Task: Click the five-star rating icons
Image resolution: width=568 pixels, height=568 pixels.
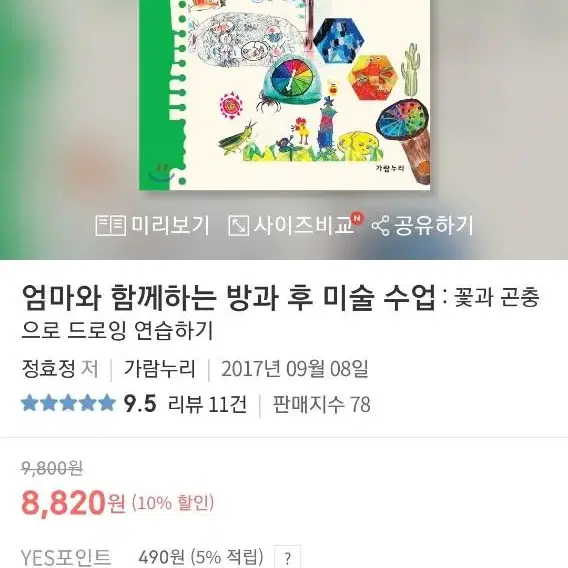Action: pos(68,403)
